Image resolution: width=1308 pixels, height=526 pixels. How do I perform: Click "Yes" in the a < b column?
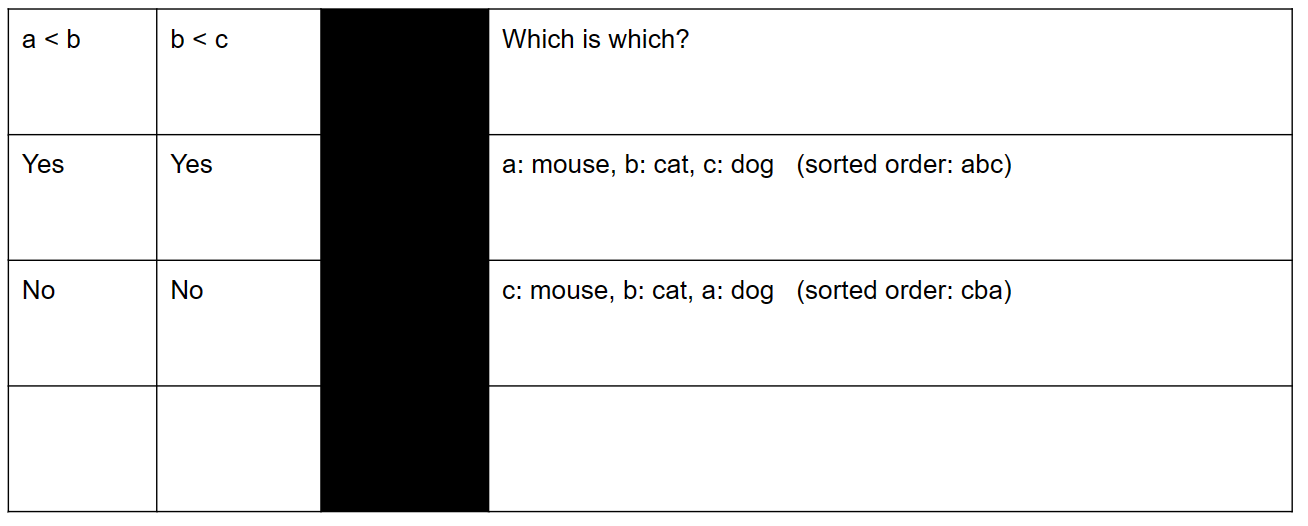click(x=43, y=164)
